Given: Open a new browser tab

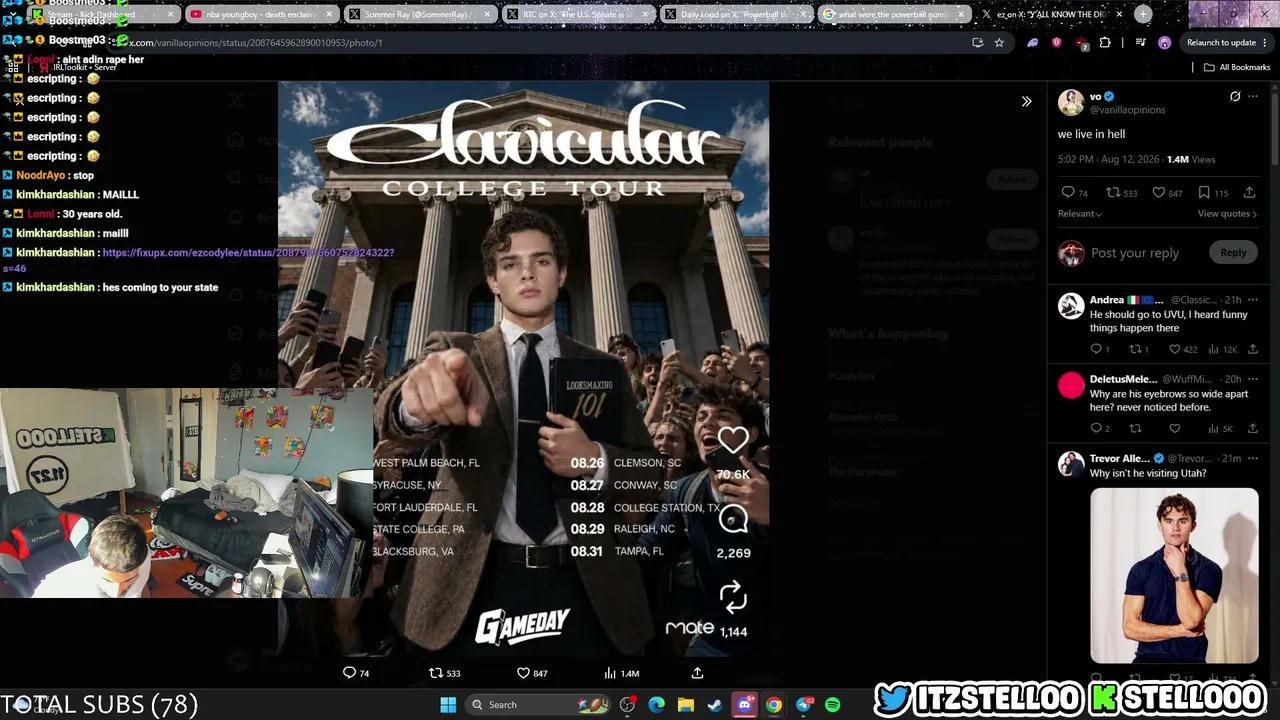Looking at the screenshot, I should [x=1143, y=14].
